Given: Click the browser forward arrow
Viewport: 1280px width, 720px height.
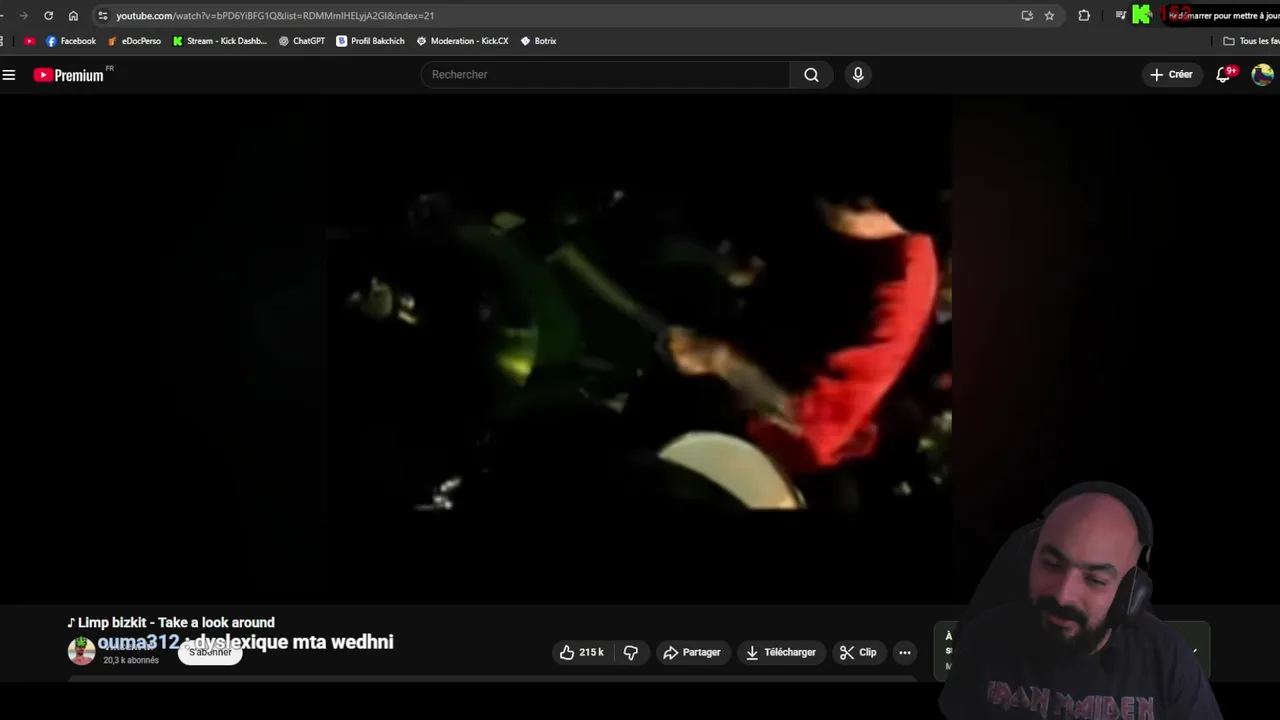Looking at the screenshot, I should 23,15.
